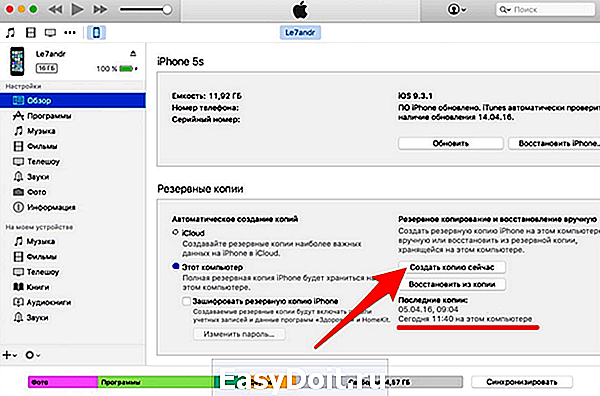
Task: Click the Синхронизировать button
Action: tap(522, 382)
